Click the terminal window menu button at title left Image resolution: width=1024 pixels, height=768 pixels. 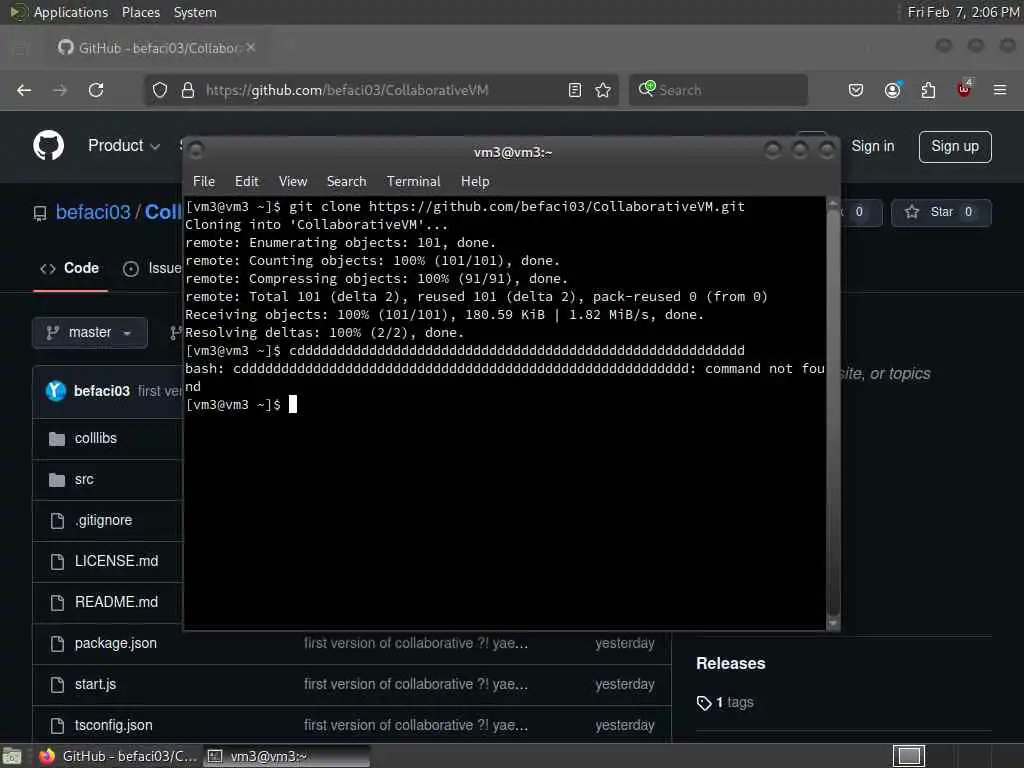tap(196, 151)
